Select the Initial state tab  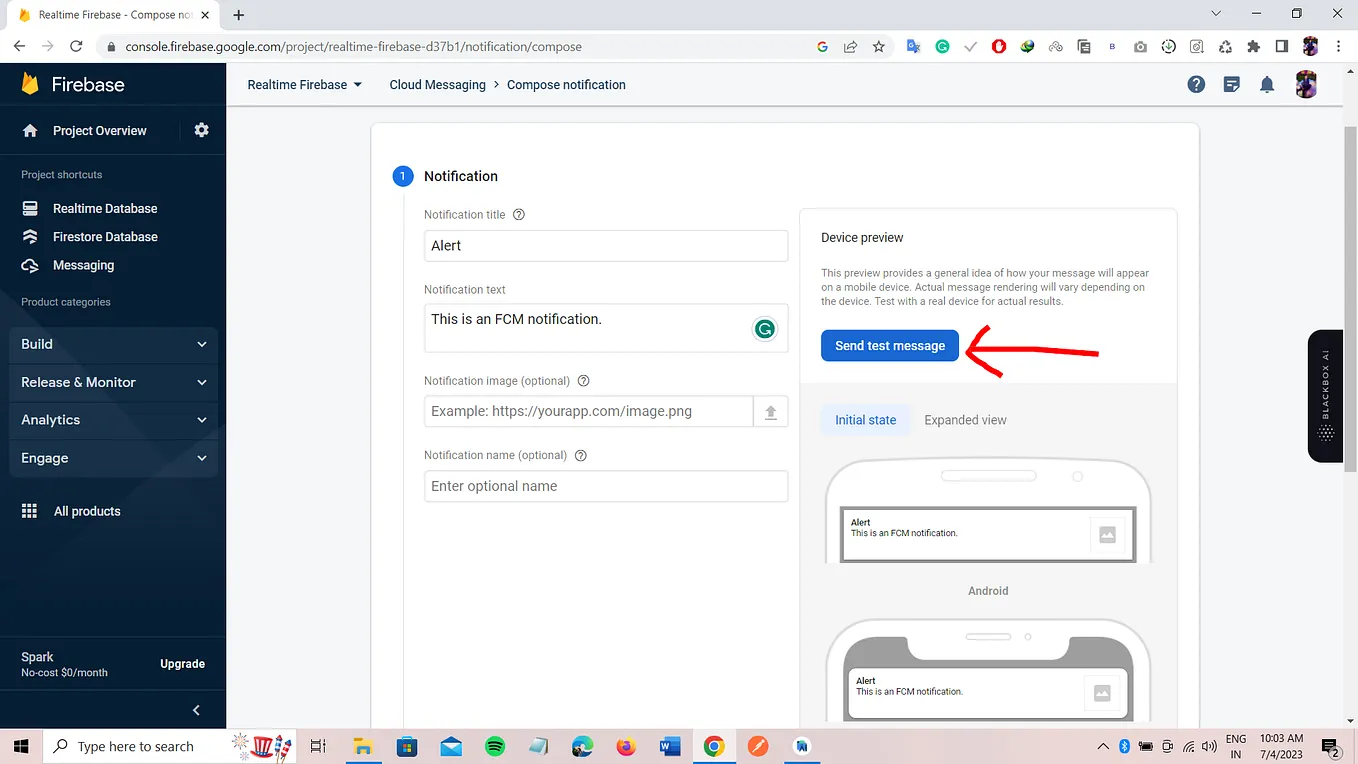point(864,420)
